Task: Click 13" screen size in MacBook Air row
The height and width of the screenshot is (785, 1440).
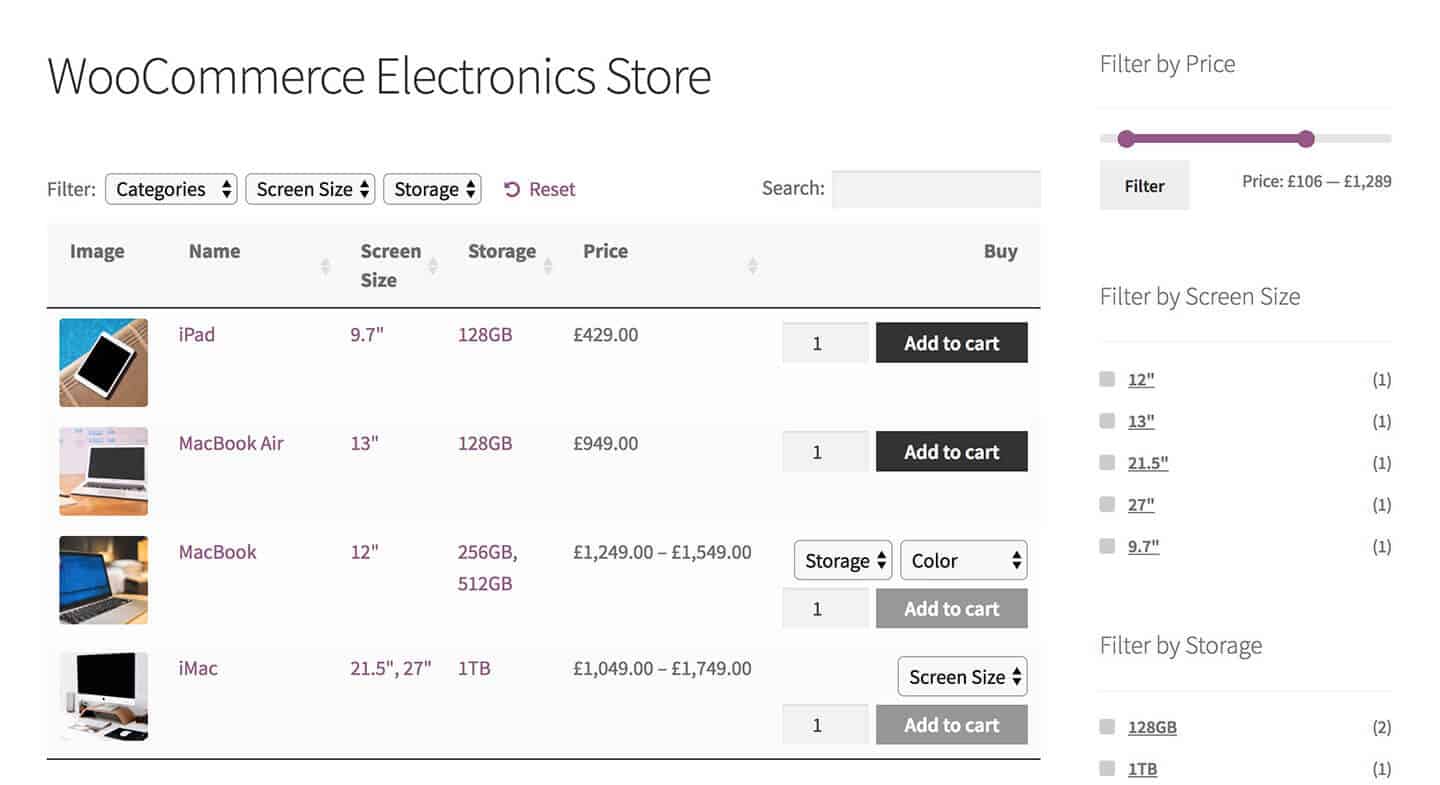Action: click(365, 443)
